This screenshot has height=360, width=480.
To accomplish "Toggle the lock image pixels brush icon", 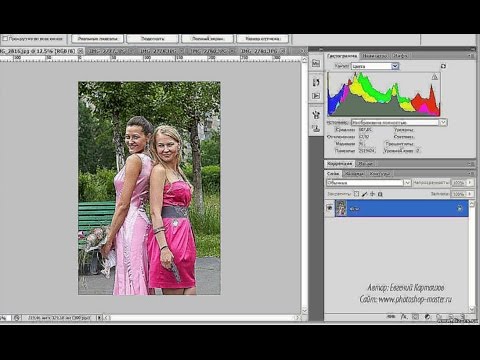I will [364, 194].
